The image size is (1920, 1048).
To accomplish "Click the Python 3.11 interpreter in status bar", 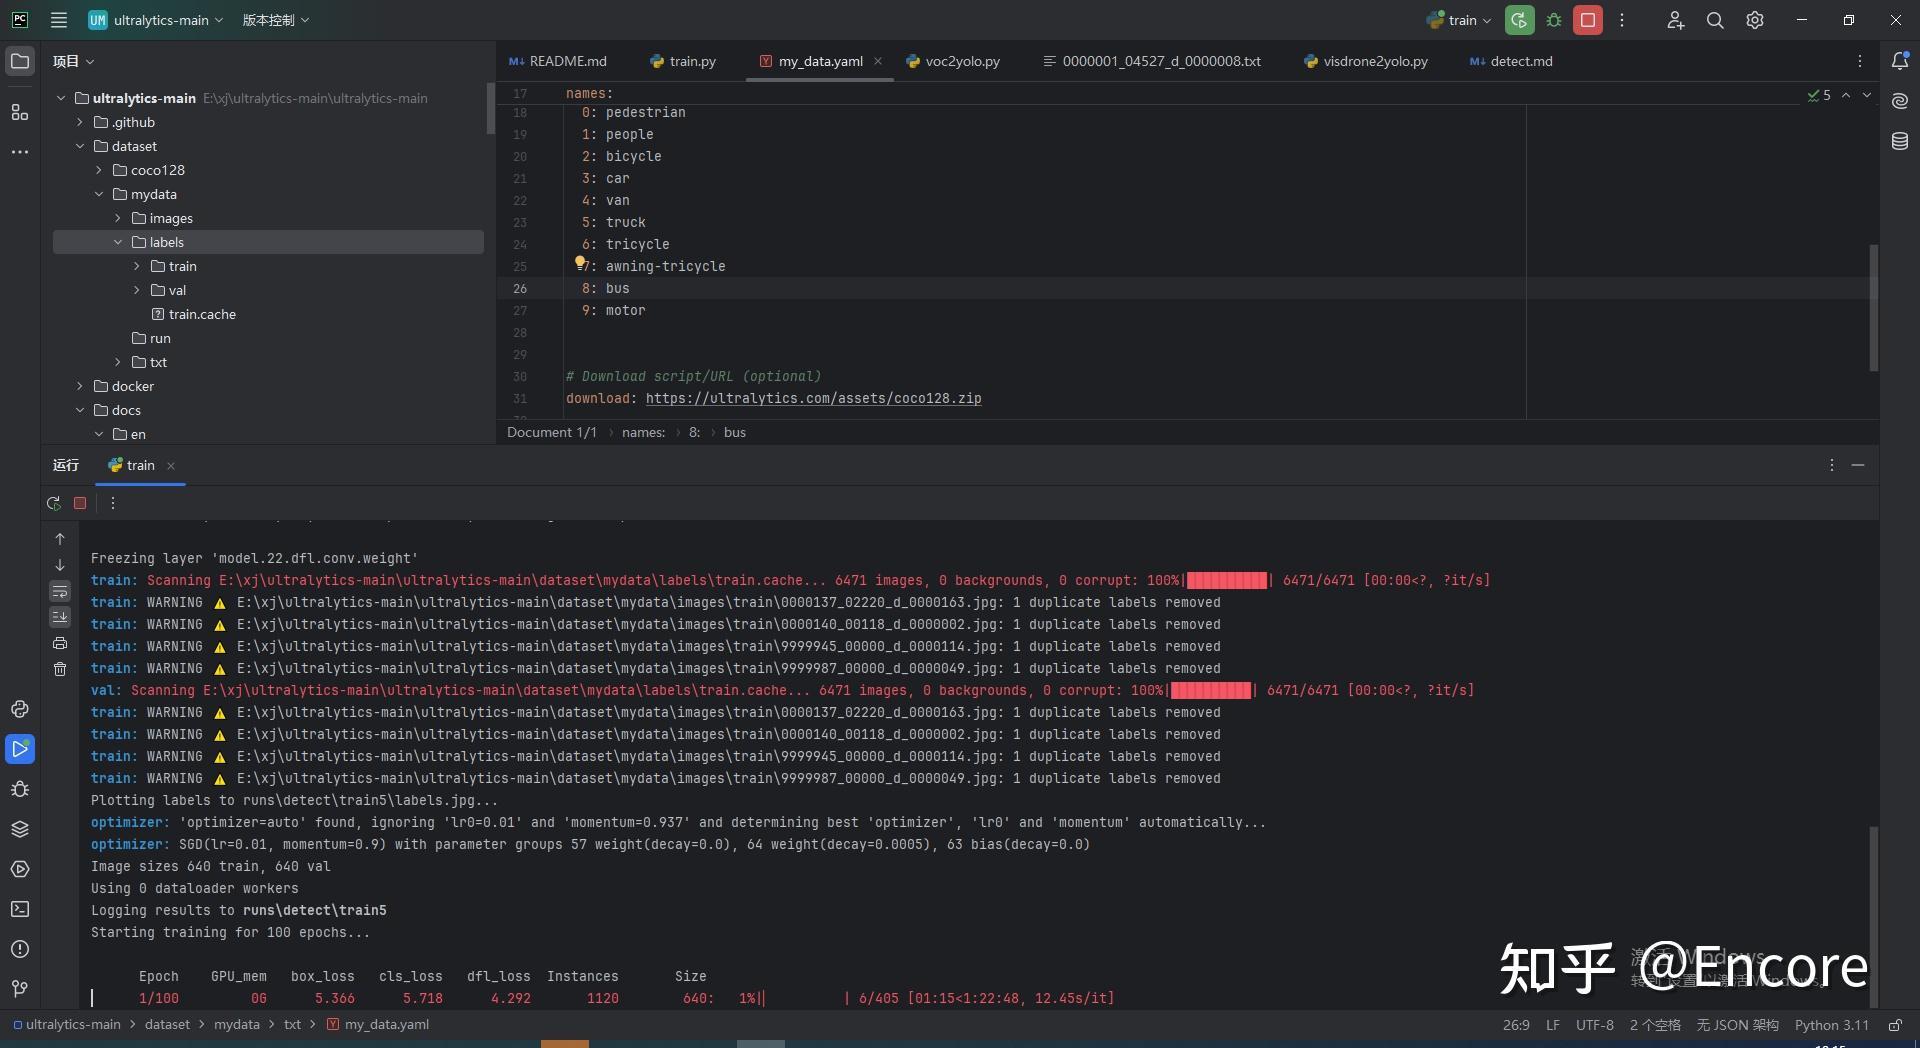I will (1831, 1025).
